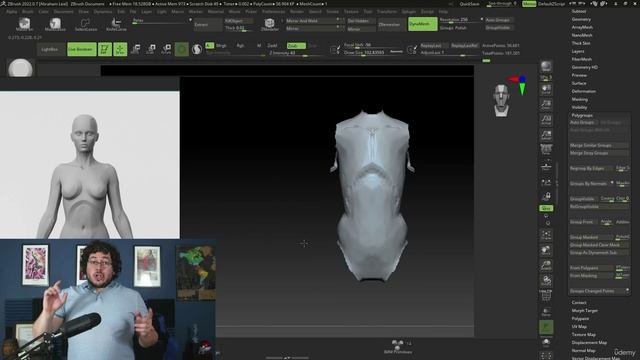Screen dimensions: 640x360
Task: Select the SelectLasso brush icon
Action: coord(86,24)
